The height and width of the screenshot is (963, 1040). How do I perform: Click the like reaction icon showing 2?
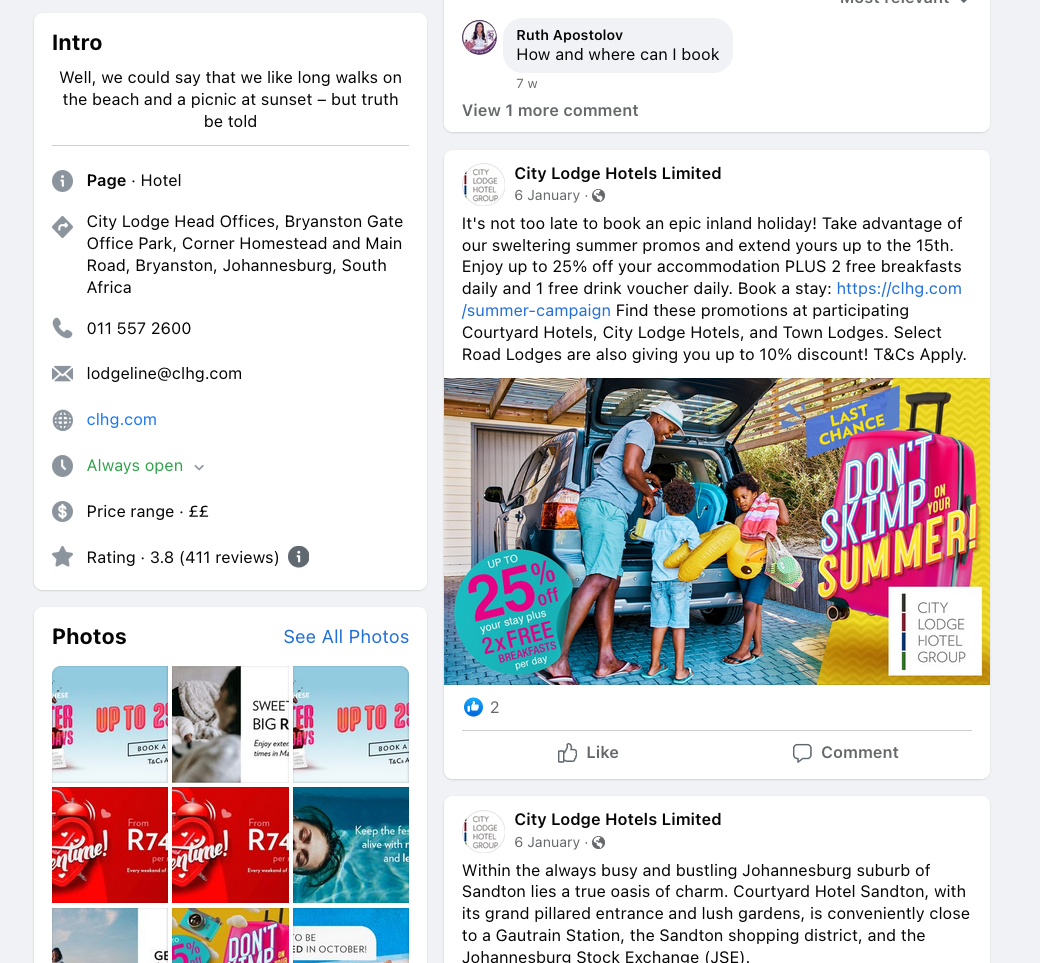473,708
